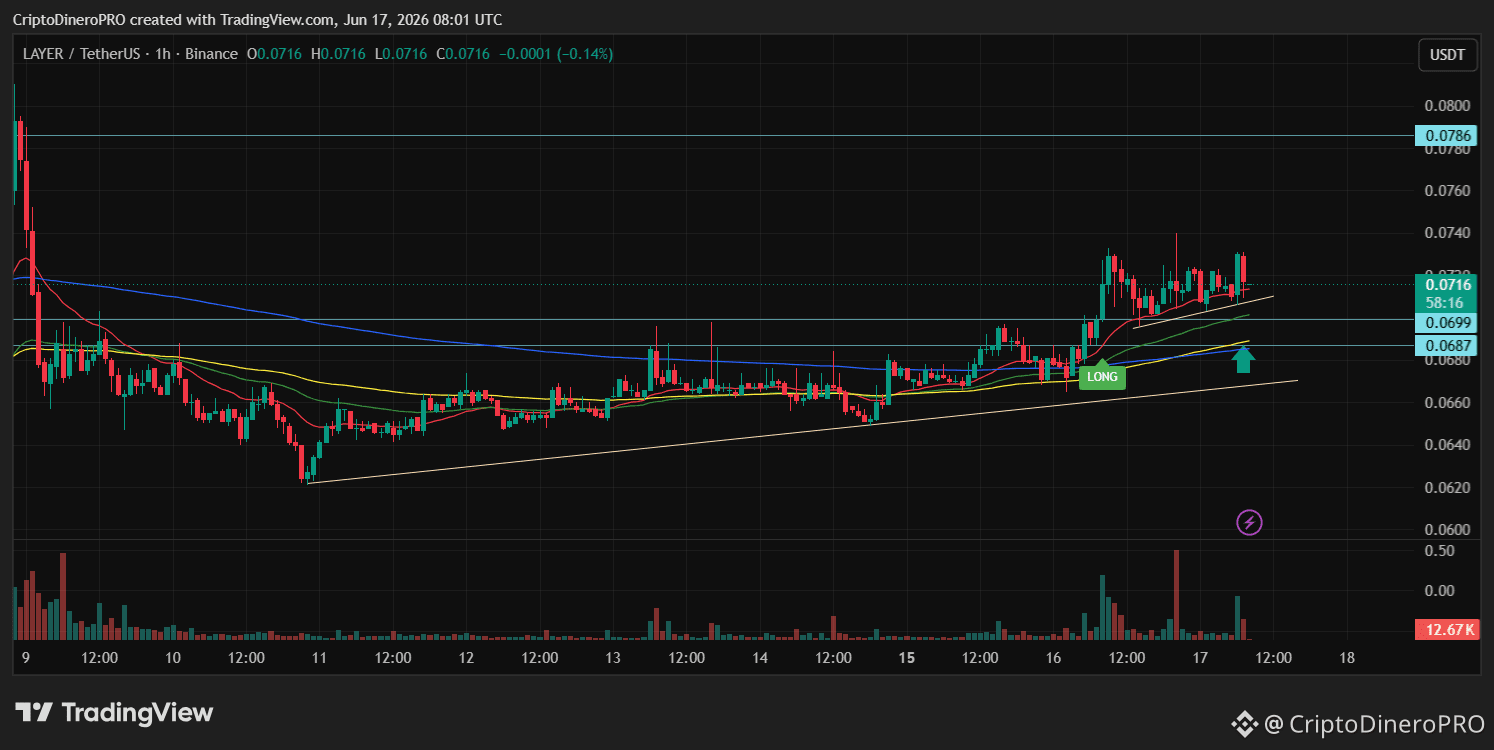The image size is (1494, 750).
Task: Click the USDT currency button
Action: click(1448, 55)
